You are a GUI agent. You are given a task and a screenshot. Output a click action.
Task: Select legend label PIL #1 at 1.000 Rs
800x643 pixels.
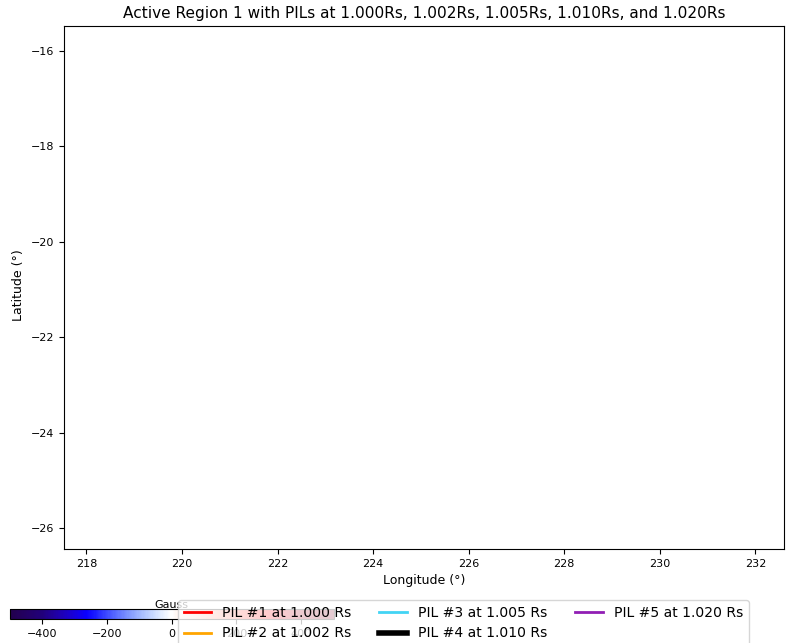[286, 612]
